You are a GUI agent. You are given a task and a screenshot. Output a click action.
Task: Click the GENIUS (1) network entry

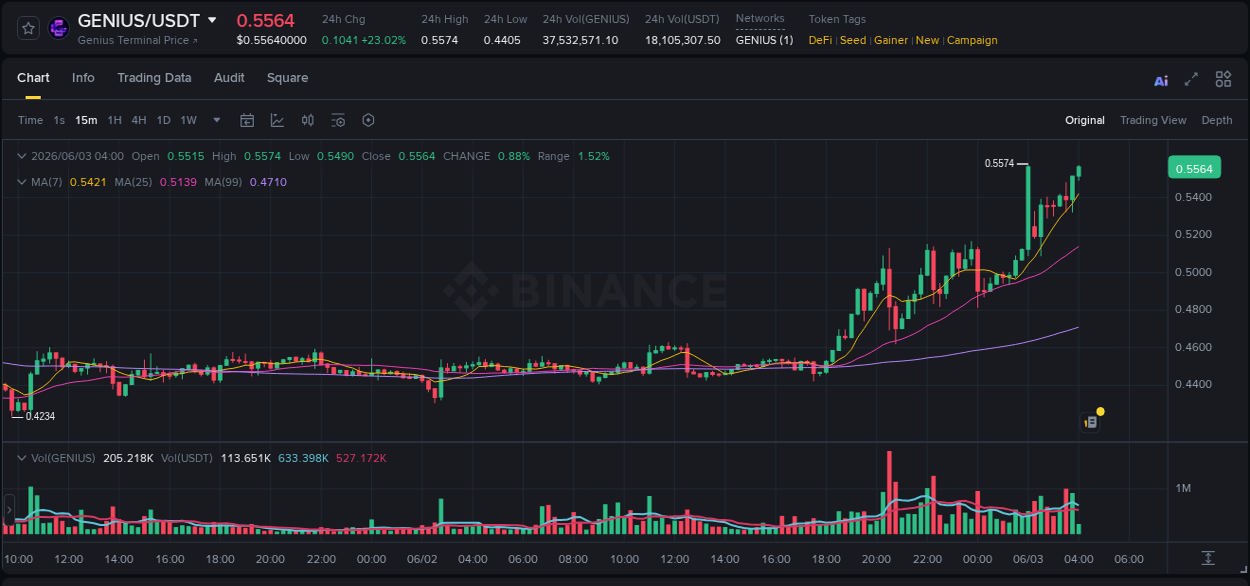(x=764, y=40)
